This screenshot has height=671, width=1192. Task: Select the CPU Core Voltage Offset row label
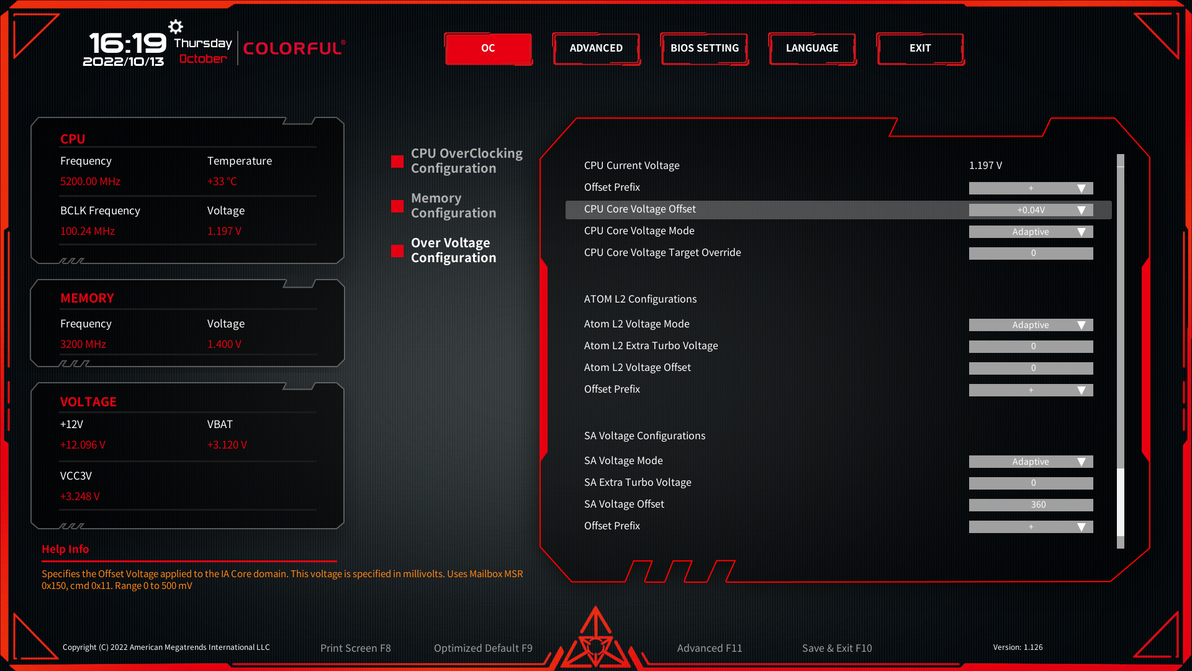tap(639, 209)
